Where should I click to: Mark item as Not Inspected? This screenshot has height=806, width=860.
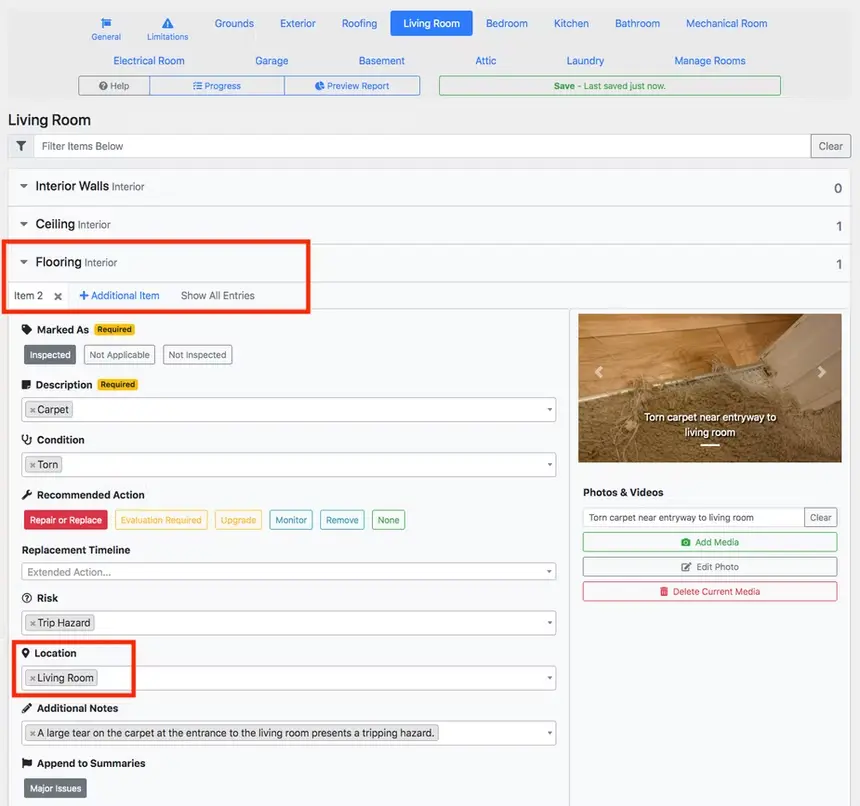click(197, 355)
